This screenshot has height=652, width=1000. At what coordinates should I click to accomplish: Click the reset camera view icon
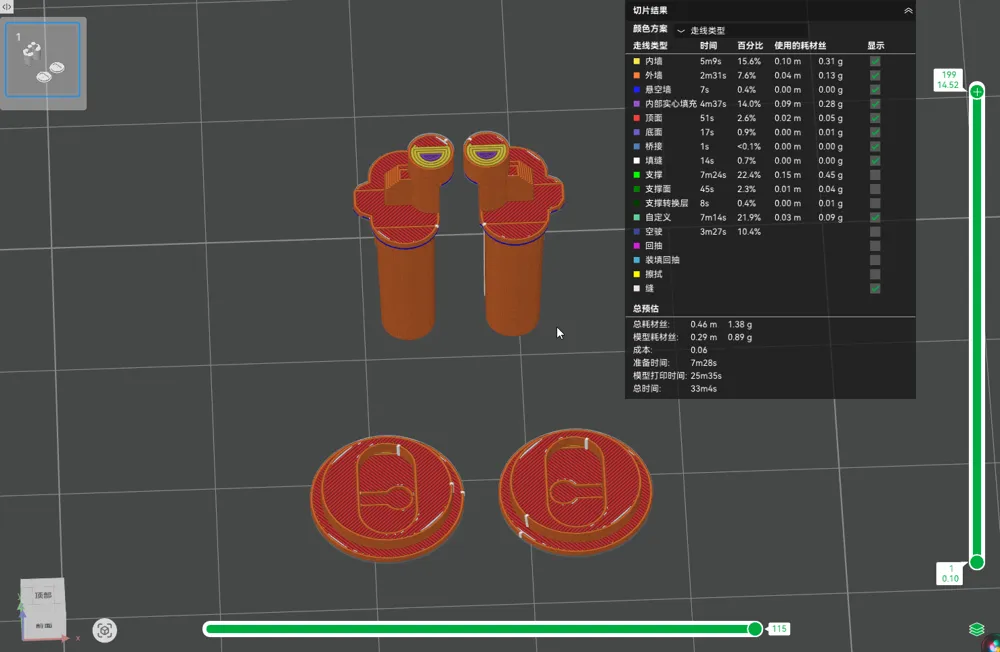tap(105, 630)
